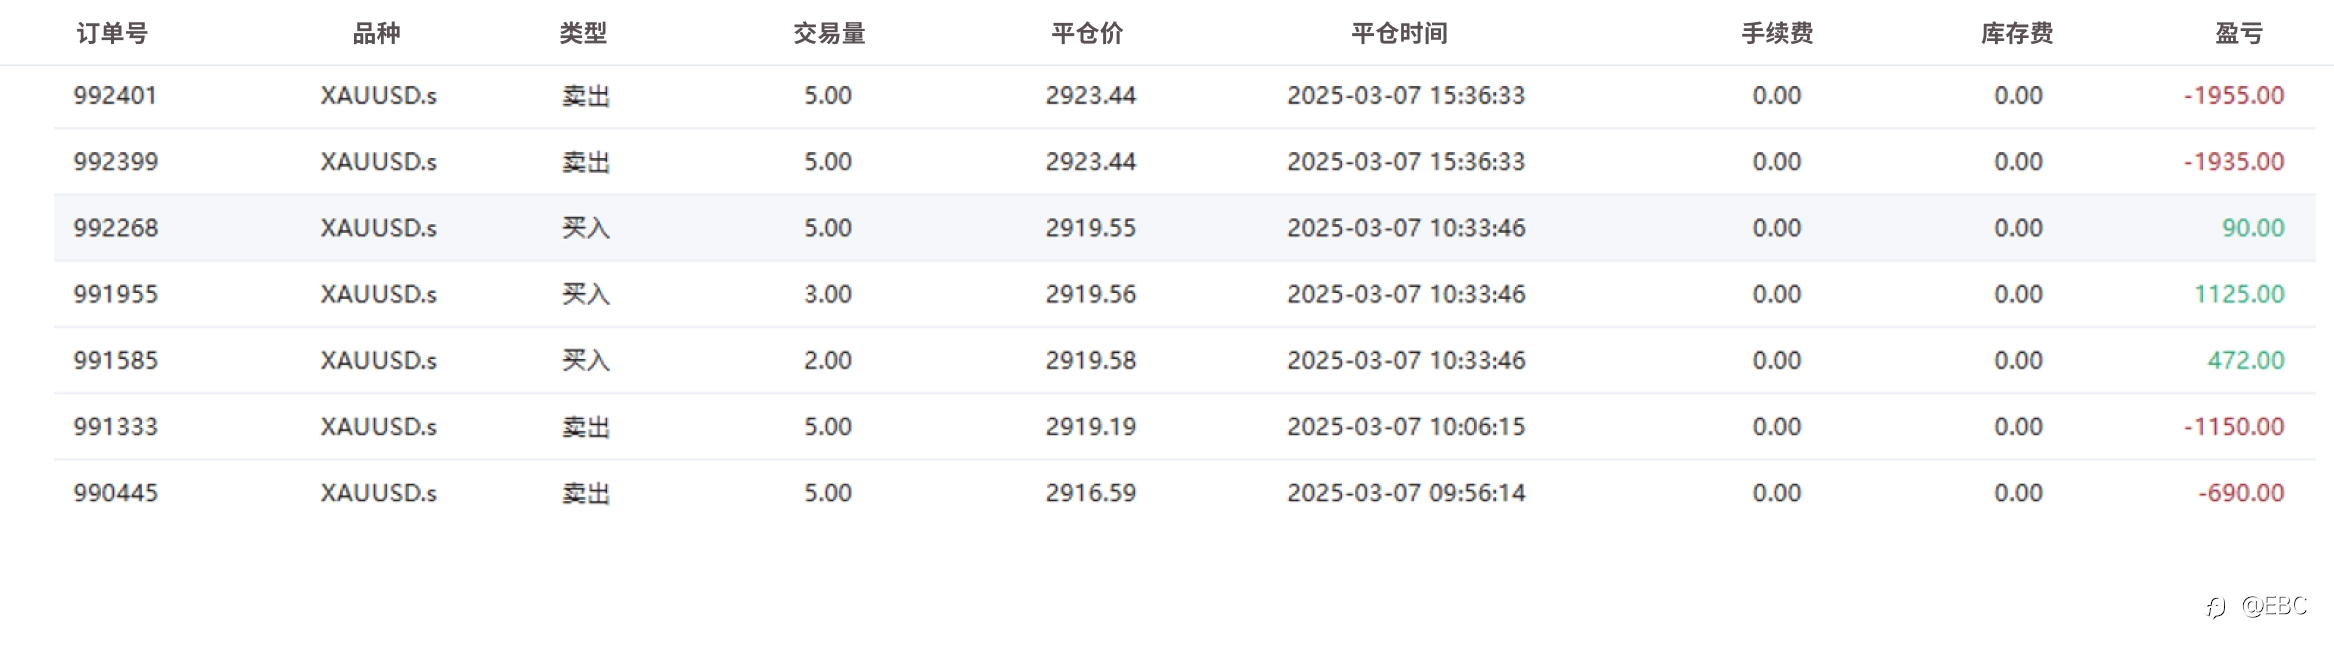
Task: Click the 订单号 column header
Action: (x=112, y=34)
